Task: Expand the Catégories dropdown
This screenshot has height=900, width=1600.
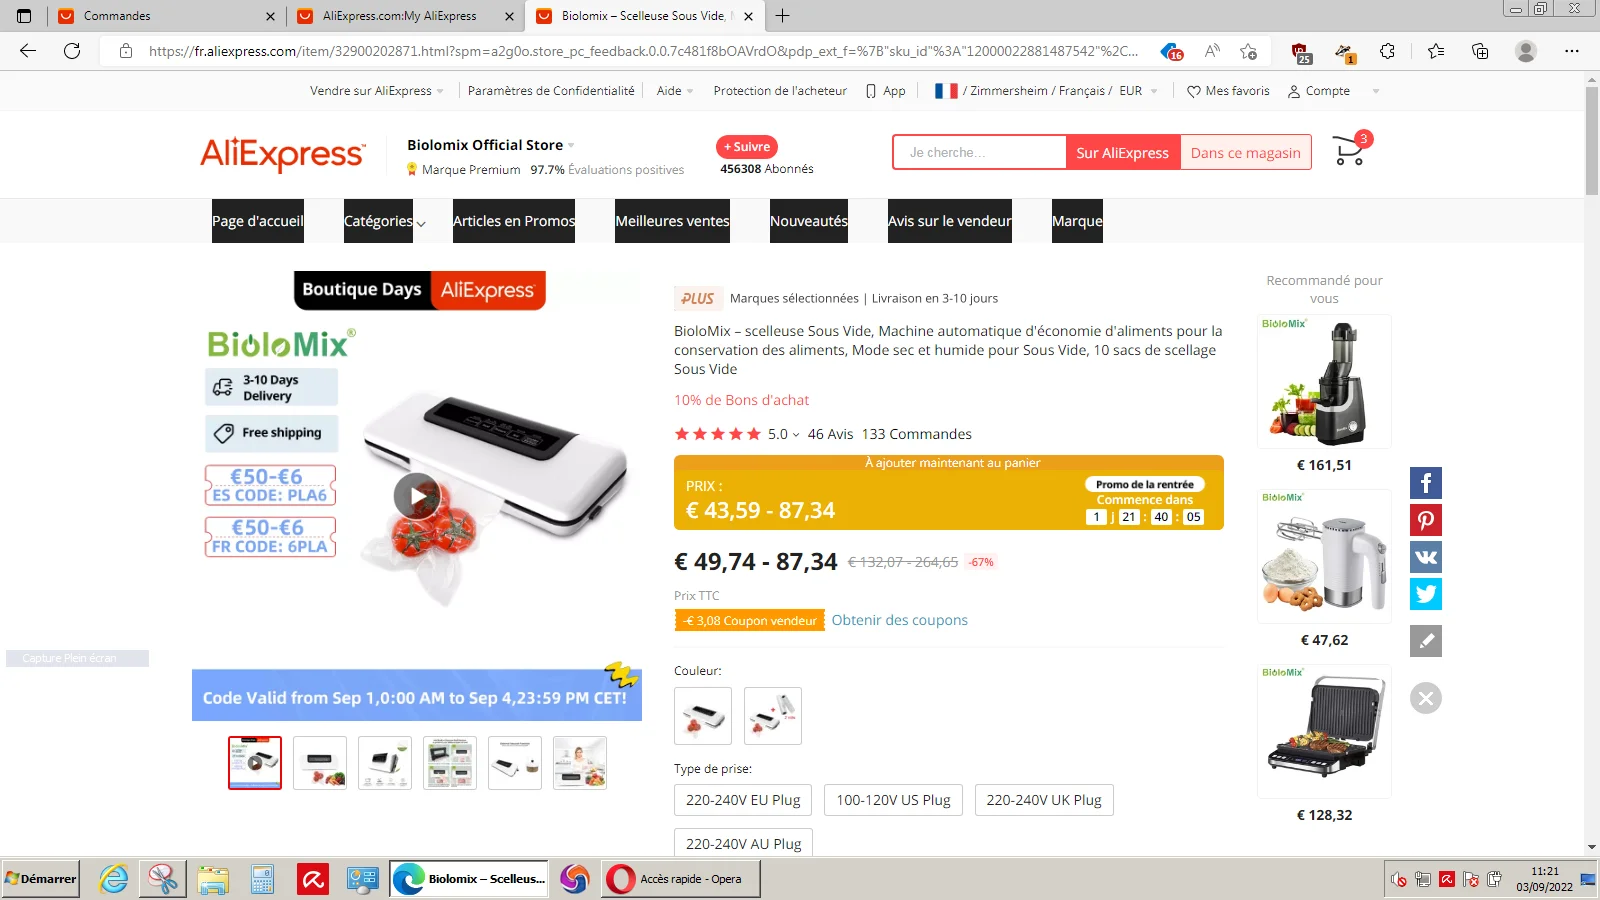Action: coord(385,221)
